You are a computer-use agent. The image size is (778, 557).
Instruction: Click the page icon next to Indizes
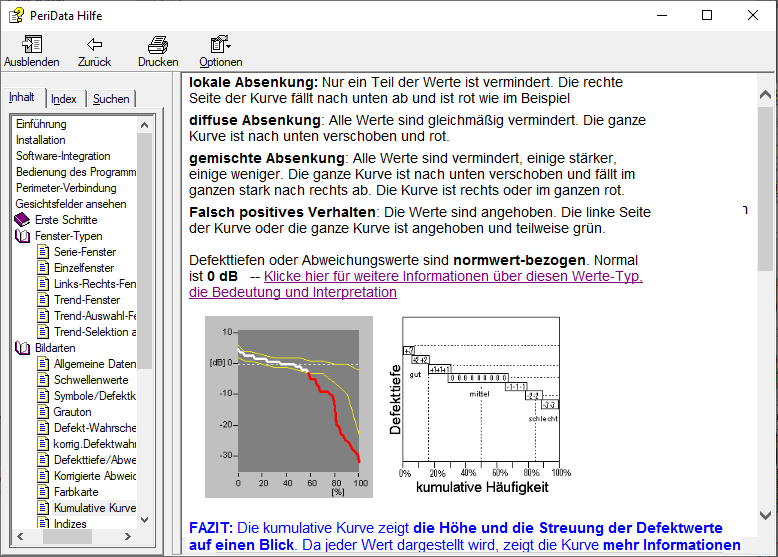pos(44,523)
